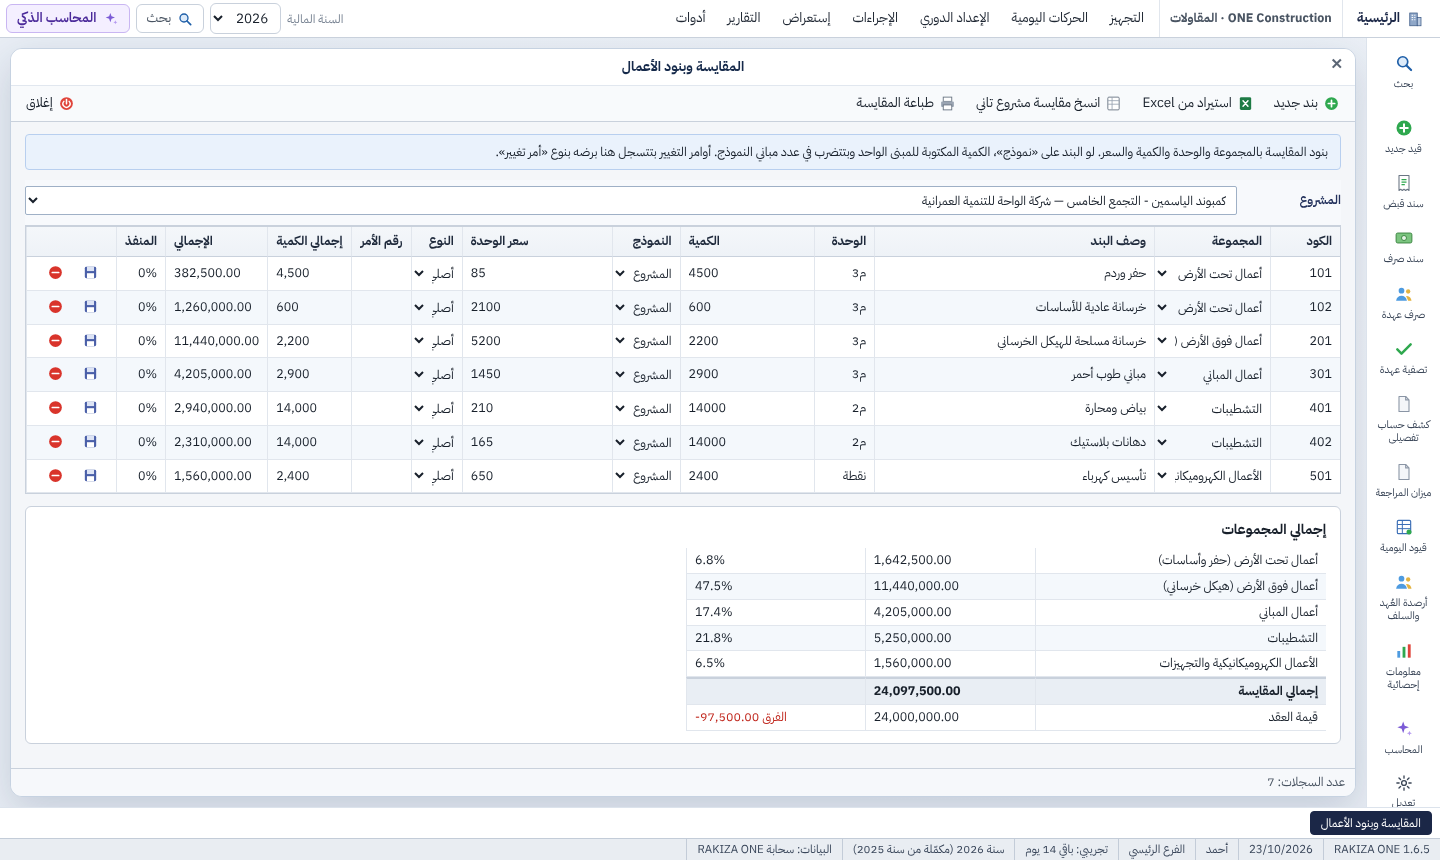Save row 101 حفر وردم
Viewport: 1440px width, 860px height.
pyautogui.click(x=90, y=273)
